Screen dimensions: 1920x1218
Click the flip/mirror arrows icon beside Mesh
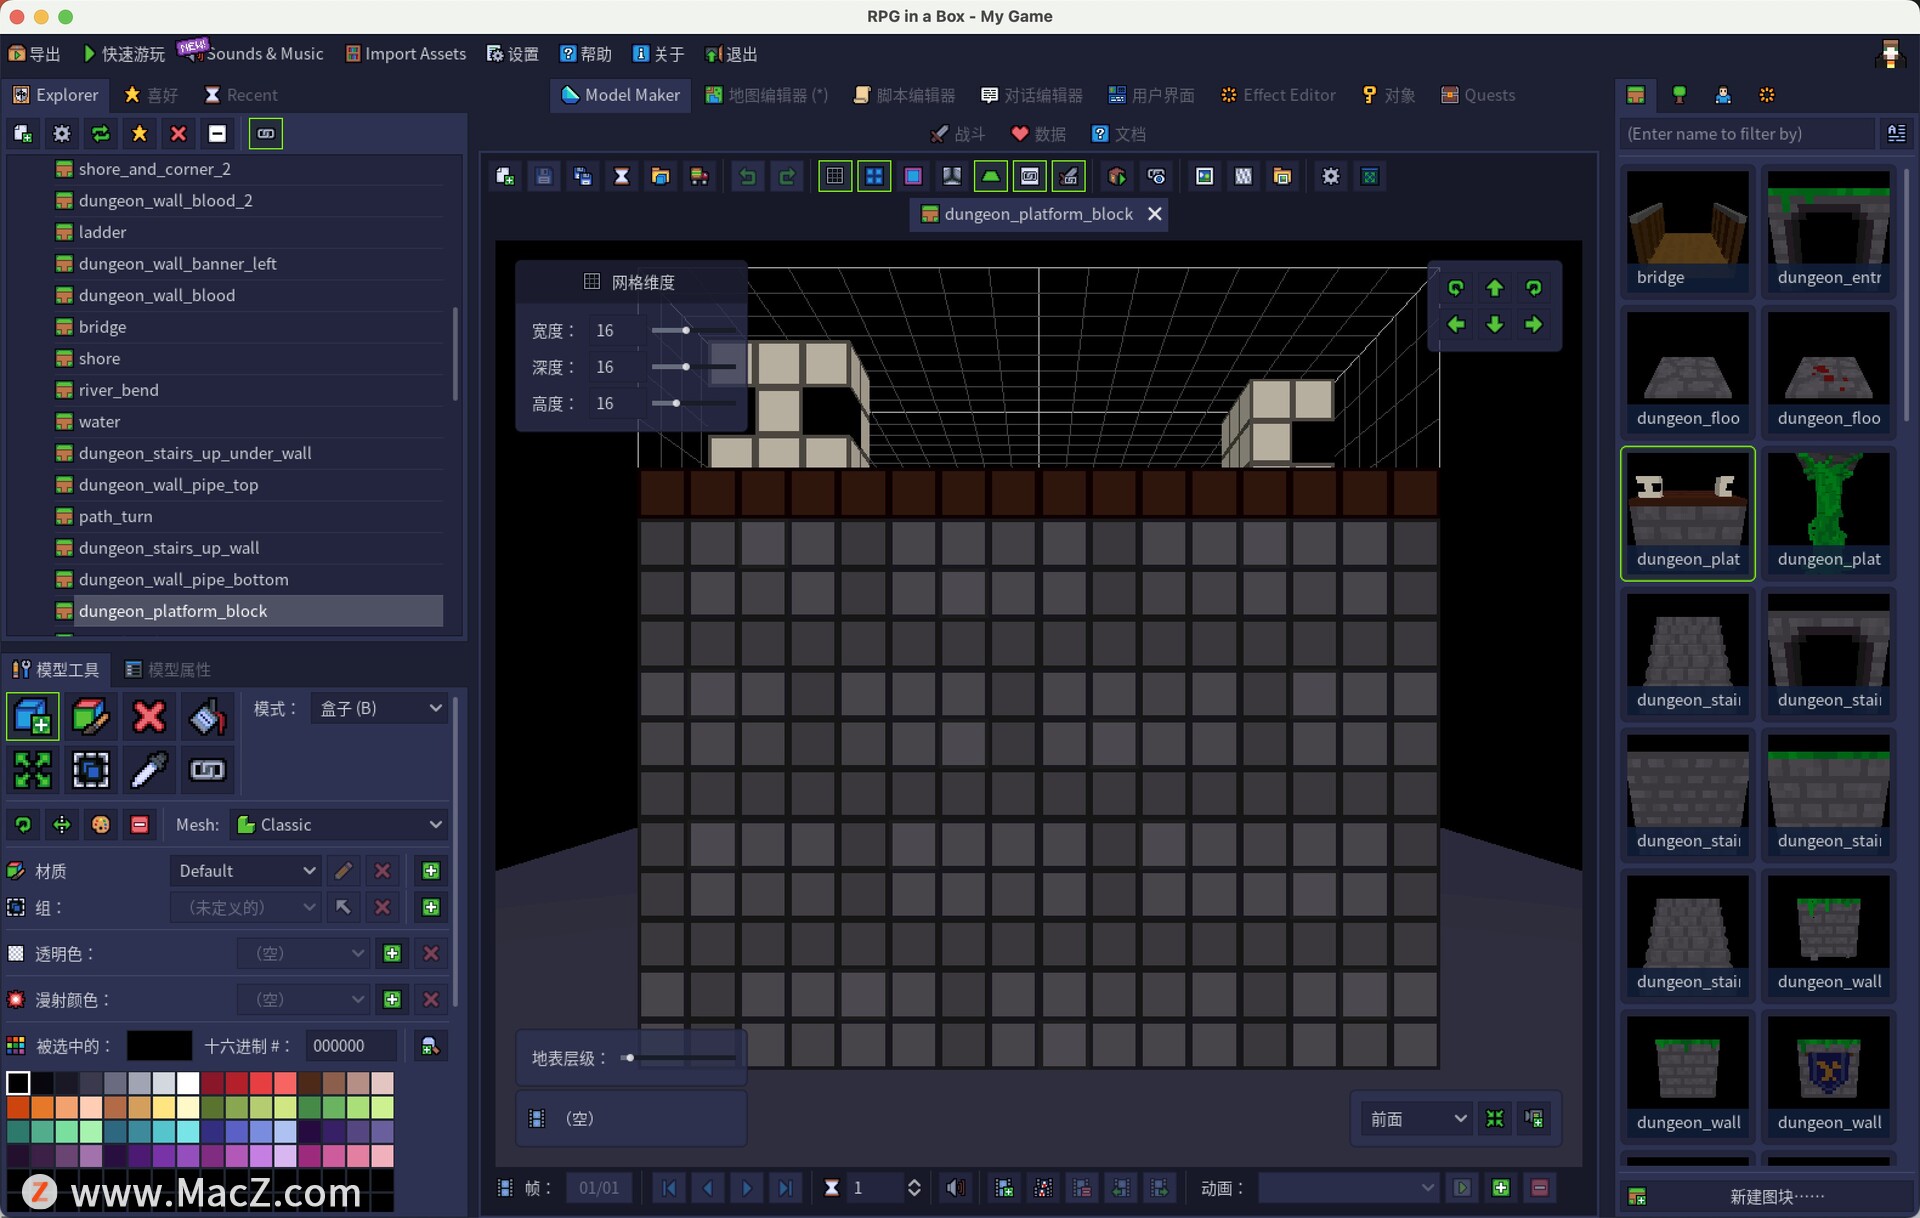[62, 824]
